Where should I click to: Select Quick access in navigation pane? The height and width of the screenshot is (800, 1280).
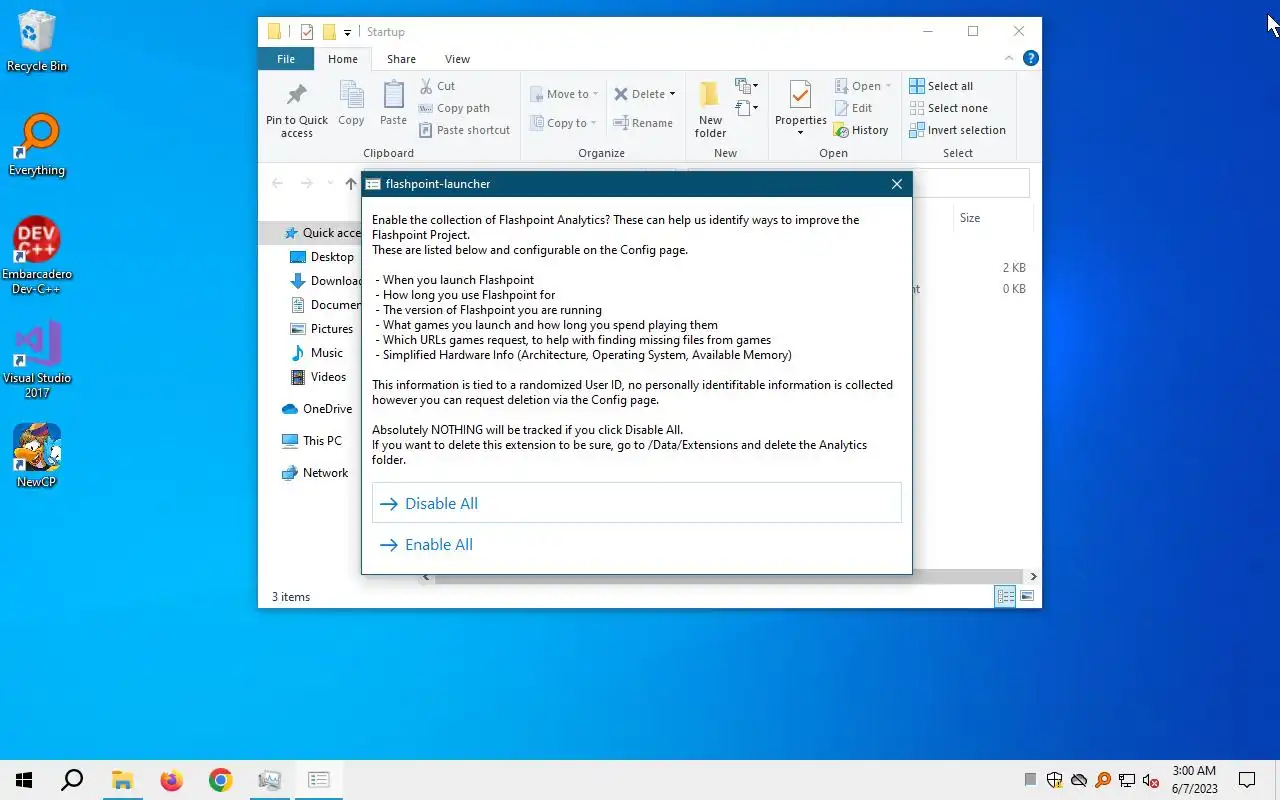pyautogui.click(x=322, y=233)
